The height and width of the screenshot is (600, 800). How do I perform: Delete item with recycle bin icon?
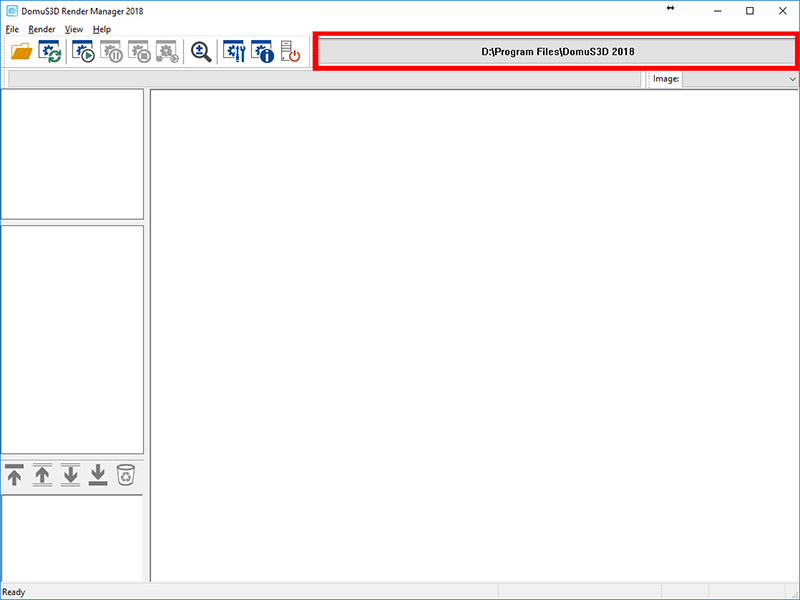click(126, 475)
